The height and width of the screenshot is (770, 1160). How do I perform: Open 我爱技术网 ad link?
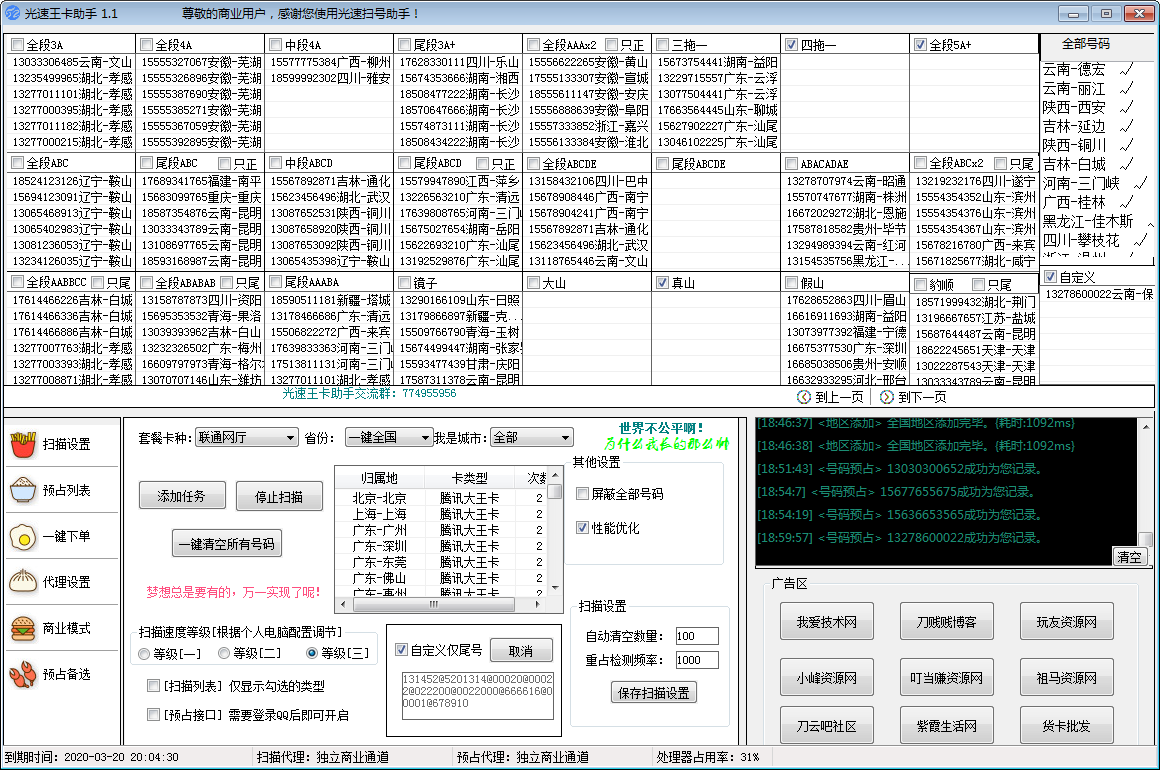[x=826, y=622]
